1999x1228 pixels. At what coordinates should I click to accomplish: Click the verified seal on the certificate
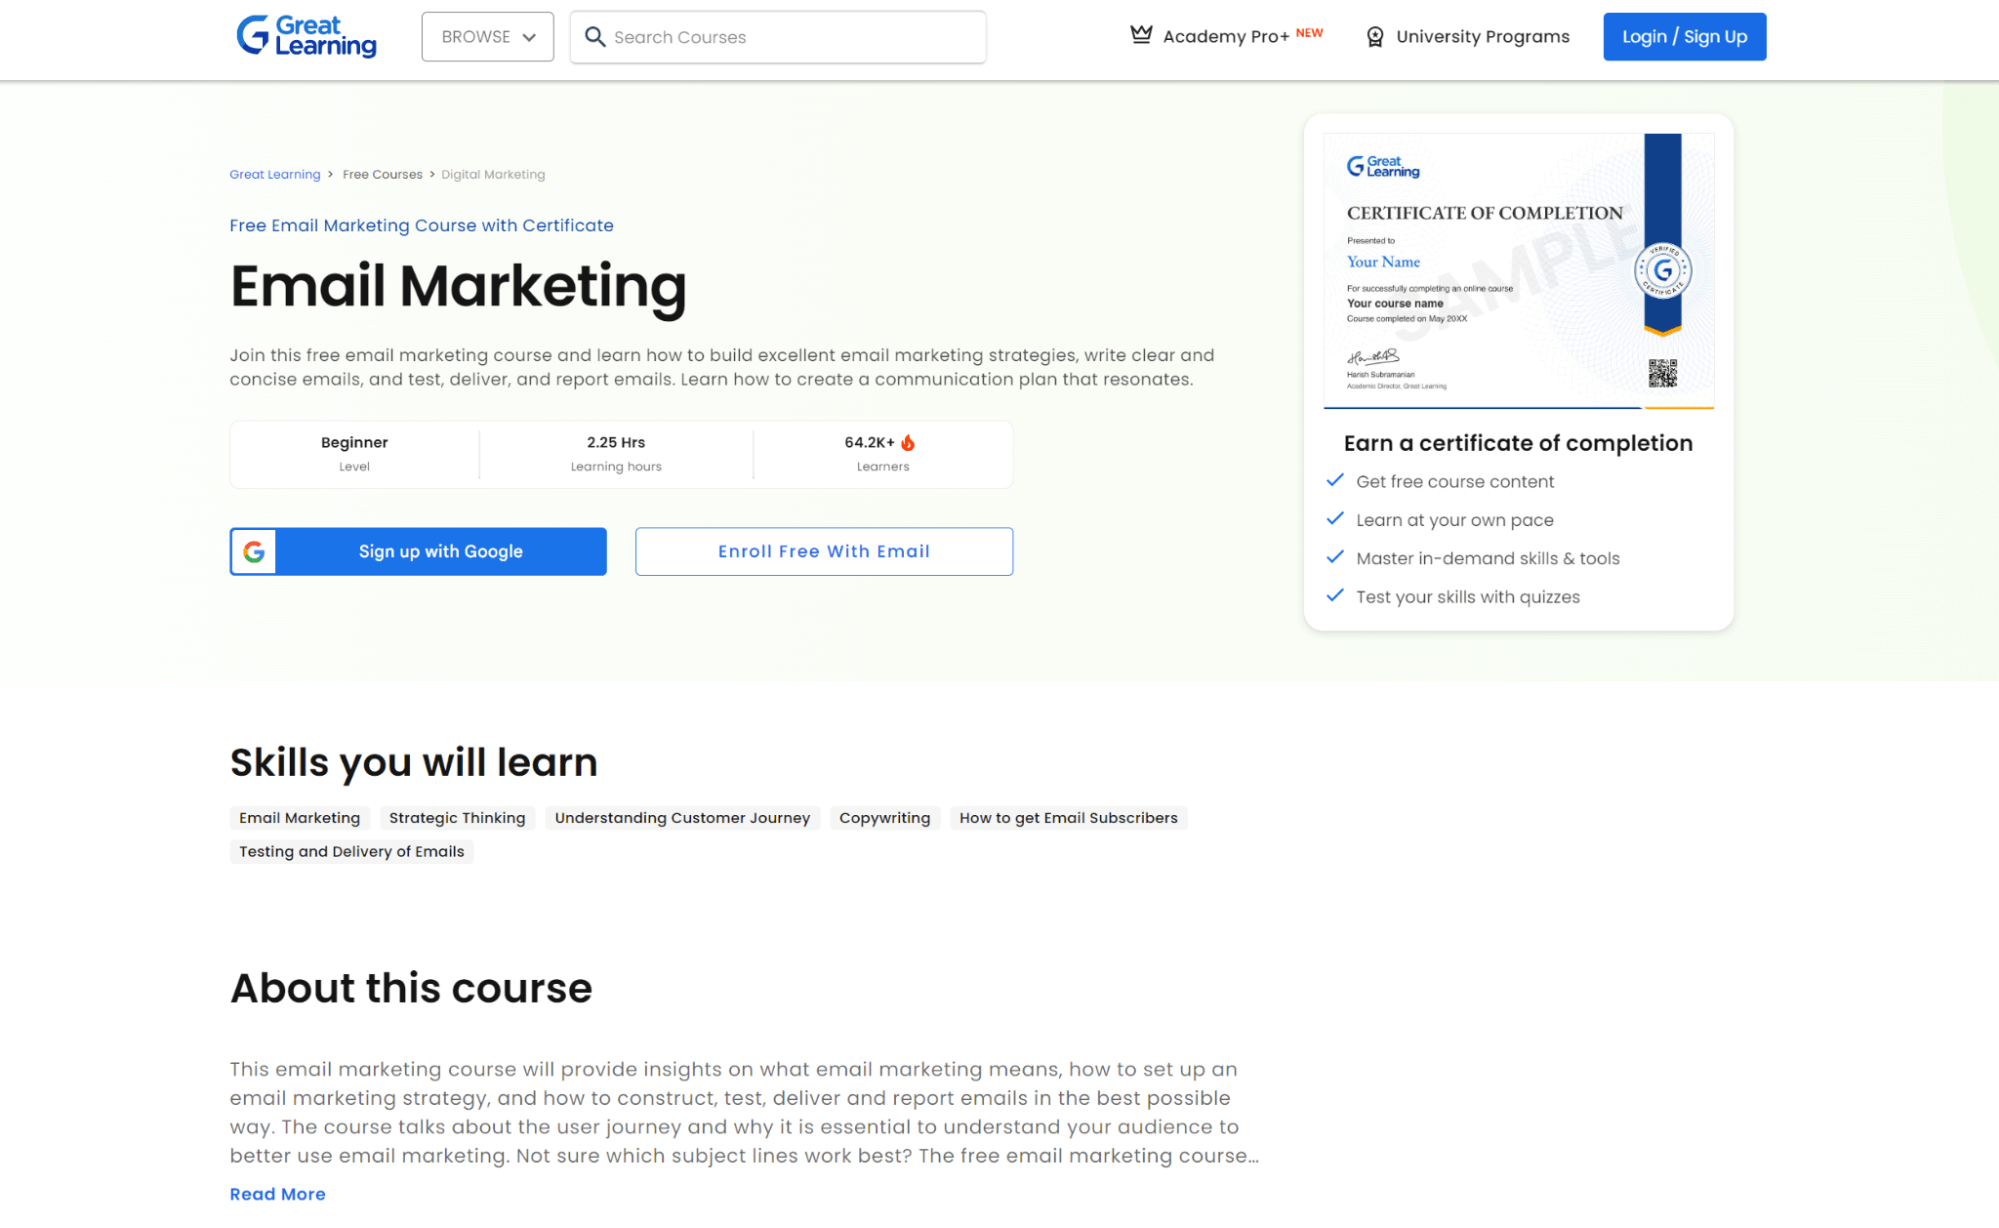[x=1662, y=270]
